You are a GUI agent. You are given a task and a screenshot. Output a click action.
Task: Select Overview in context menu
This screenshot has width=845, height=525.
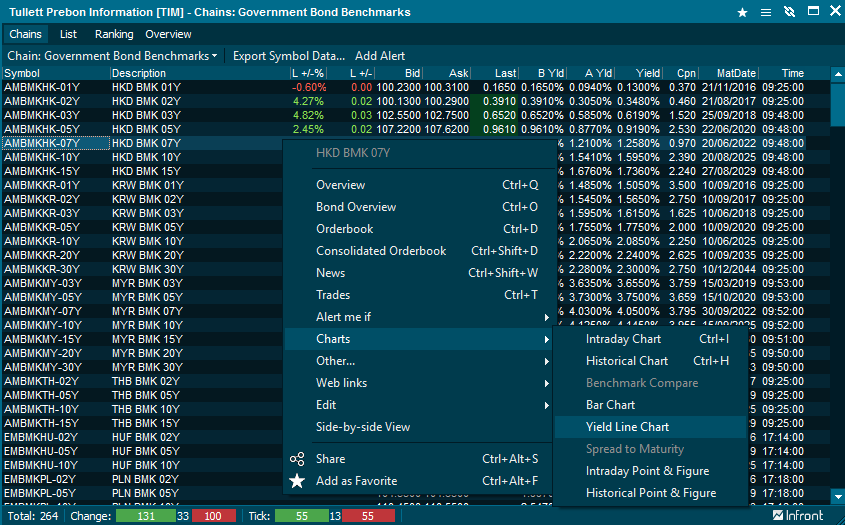419,185
